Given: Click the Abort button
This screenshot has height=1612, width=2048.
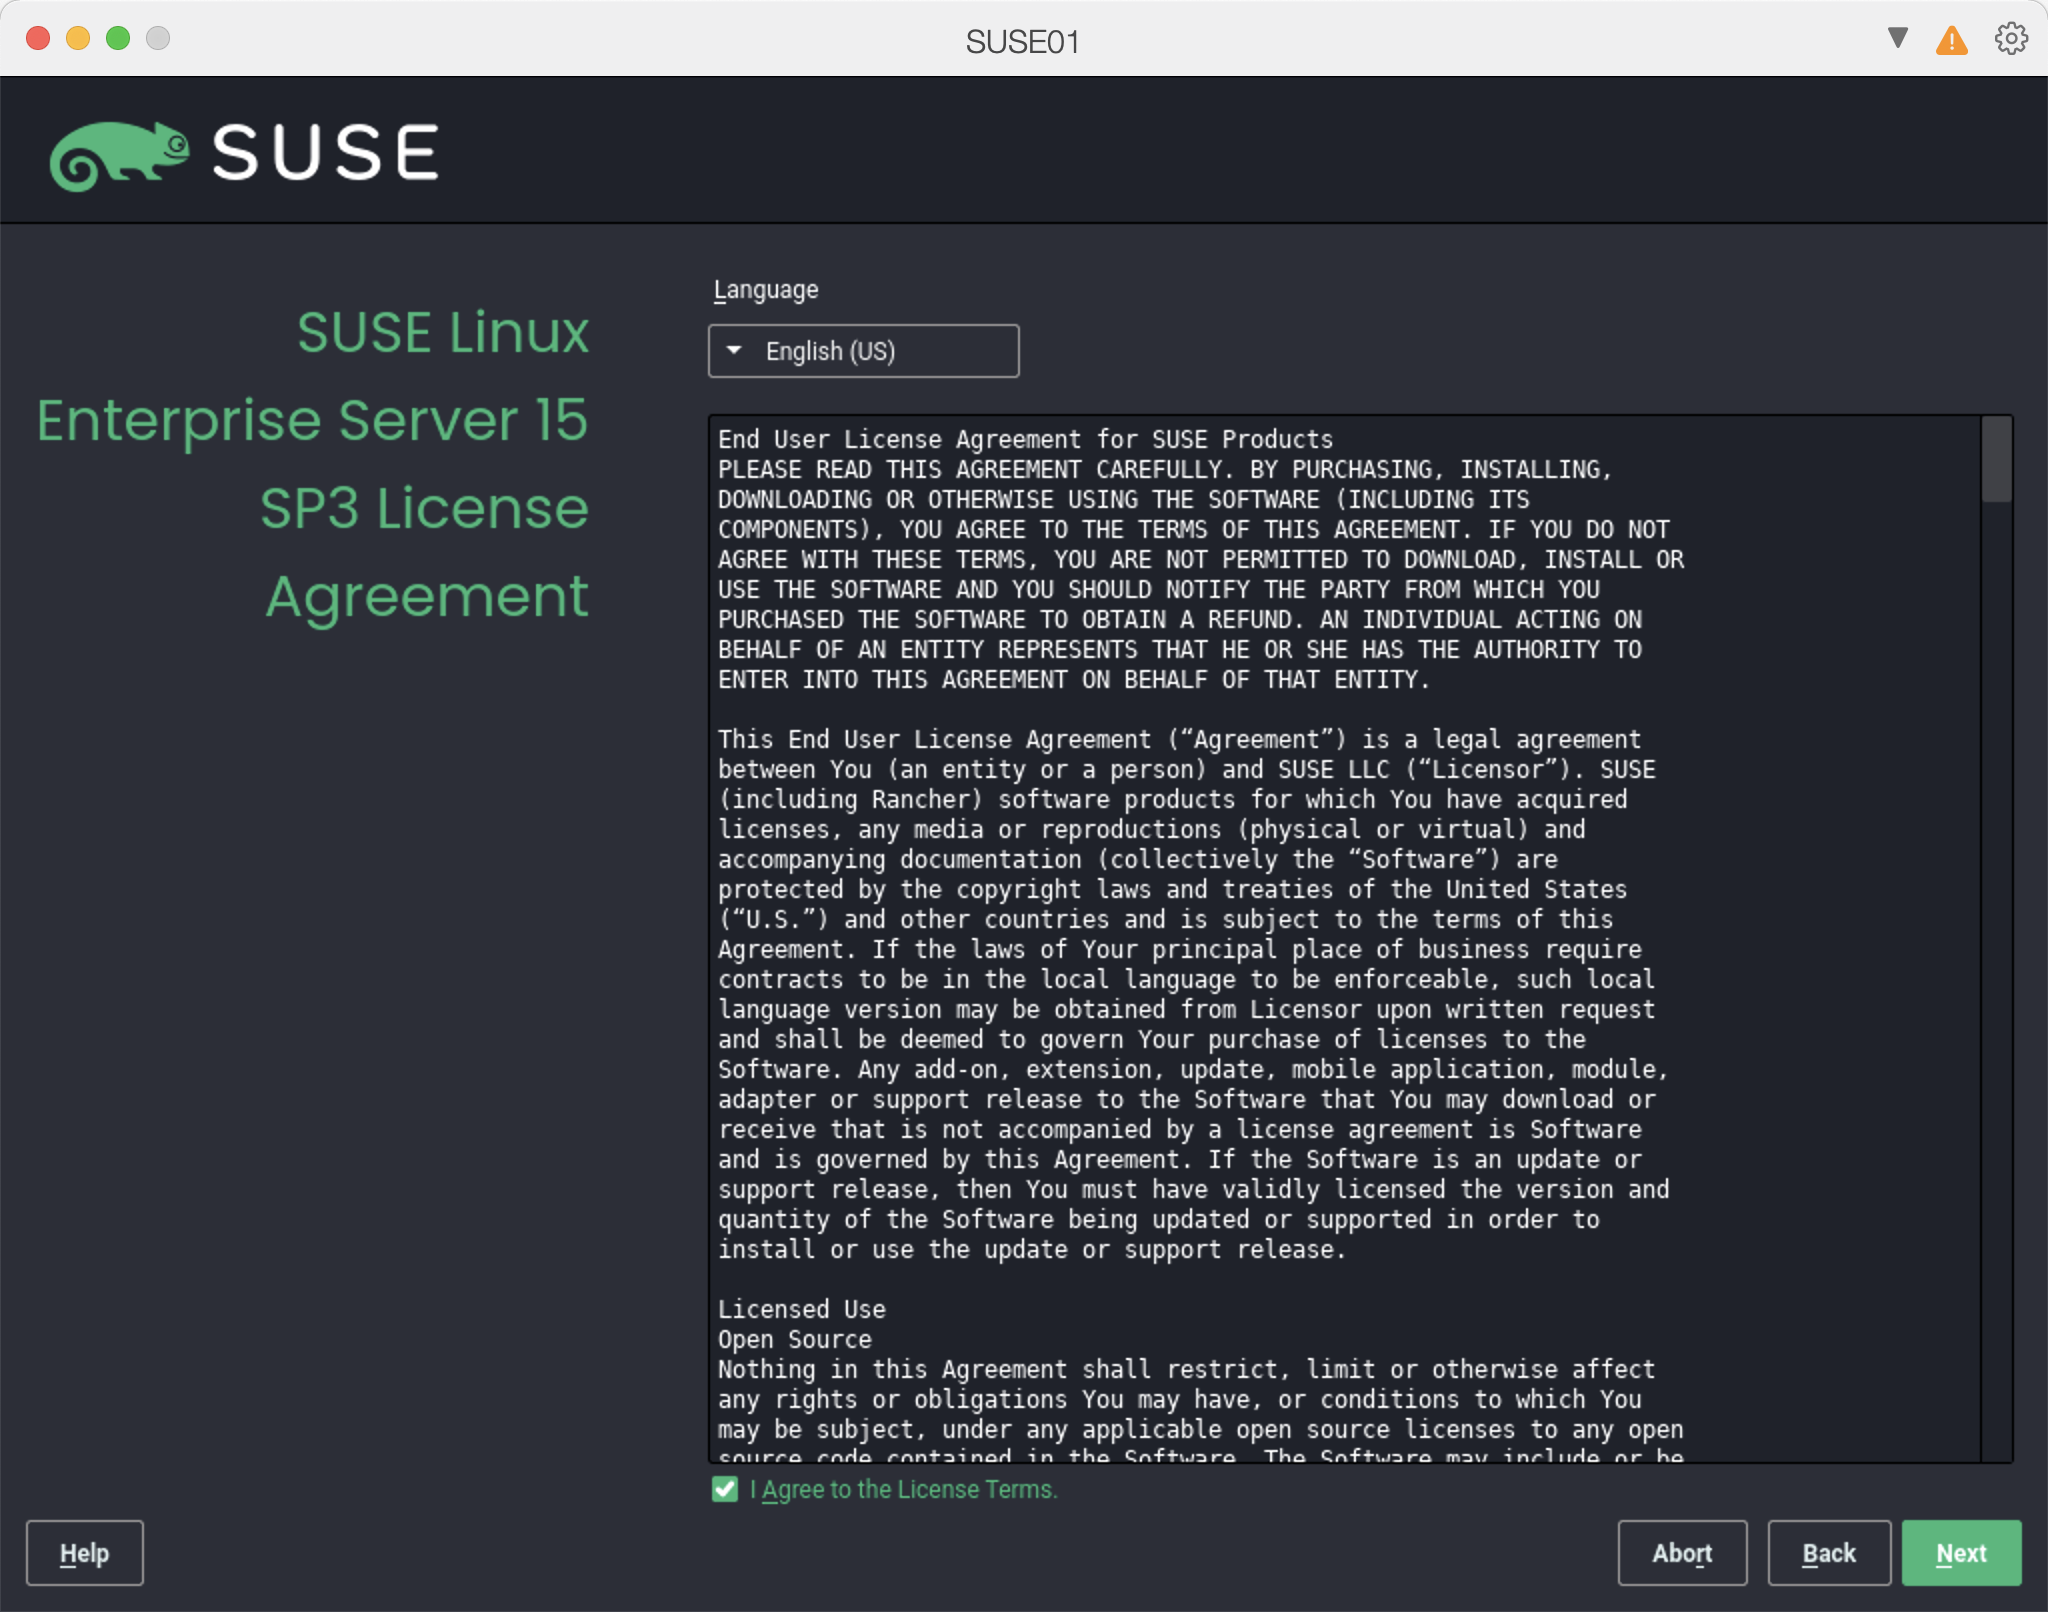Looking at the screenshot, I should coord(1682,1553).
